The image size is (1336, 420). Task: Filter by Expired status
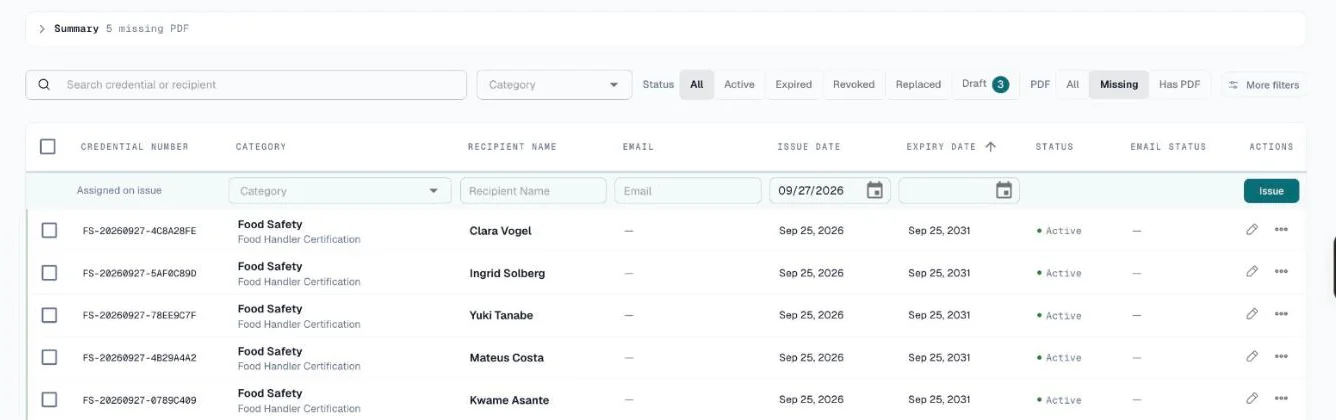coord(794,85)
